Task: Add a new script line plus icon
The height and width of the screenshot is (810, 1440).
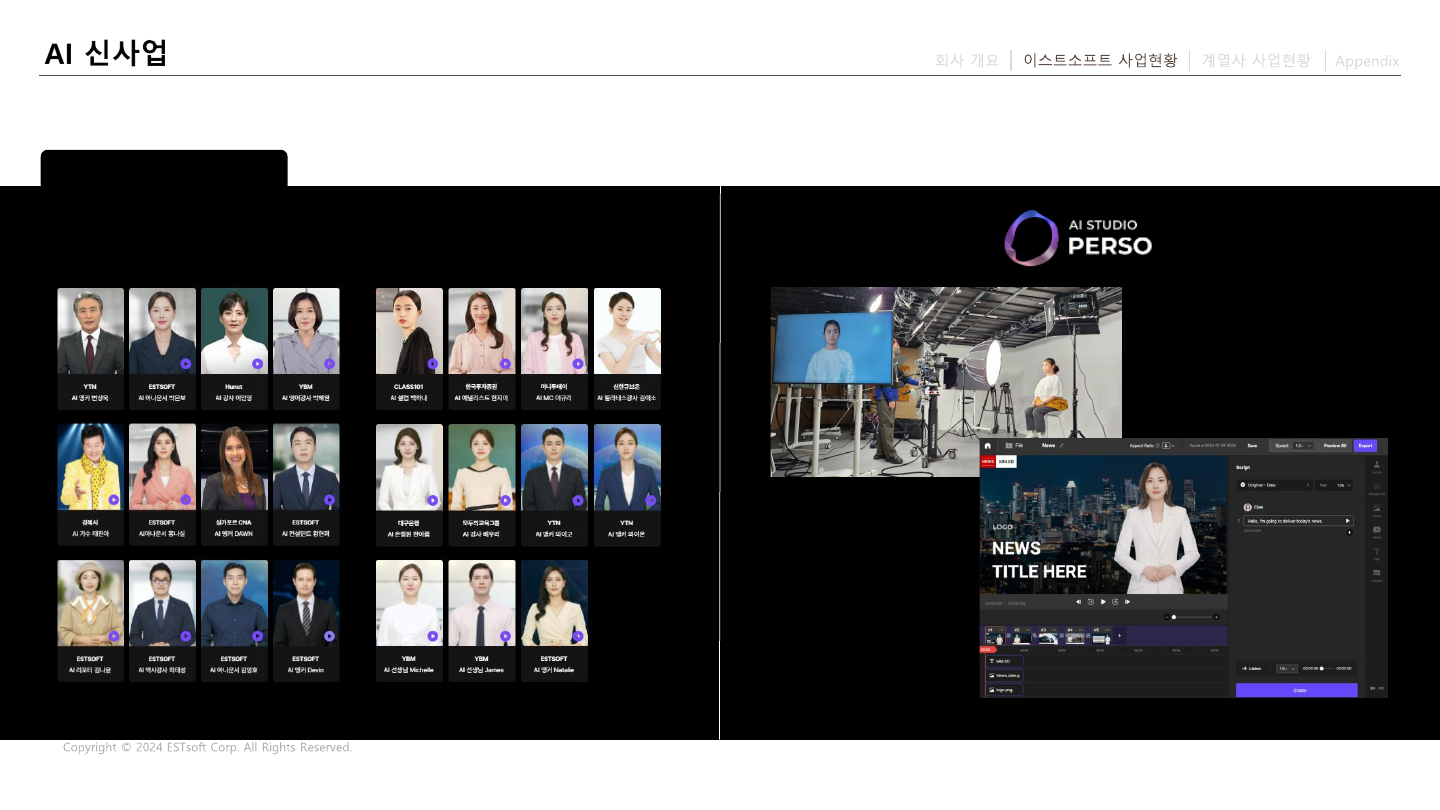Action: pyautogui.click(x=1349, y=532)
